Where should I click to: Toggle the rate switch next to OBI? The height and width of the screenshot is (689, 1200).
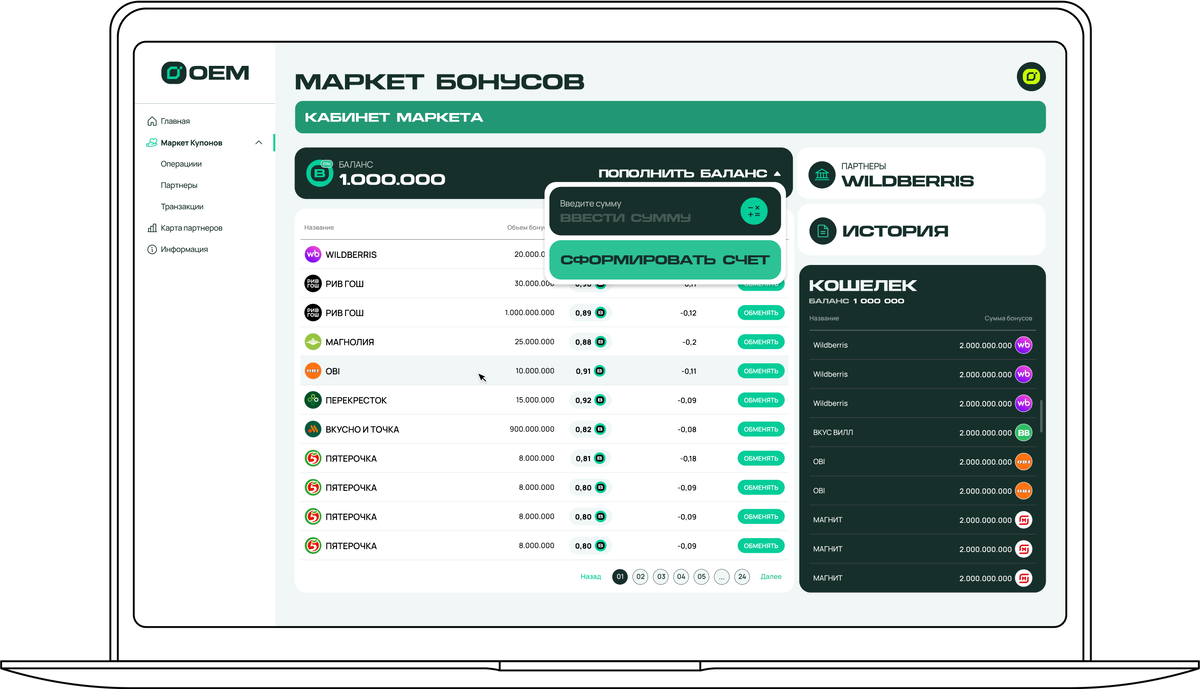[600, 370]
